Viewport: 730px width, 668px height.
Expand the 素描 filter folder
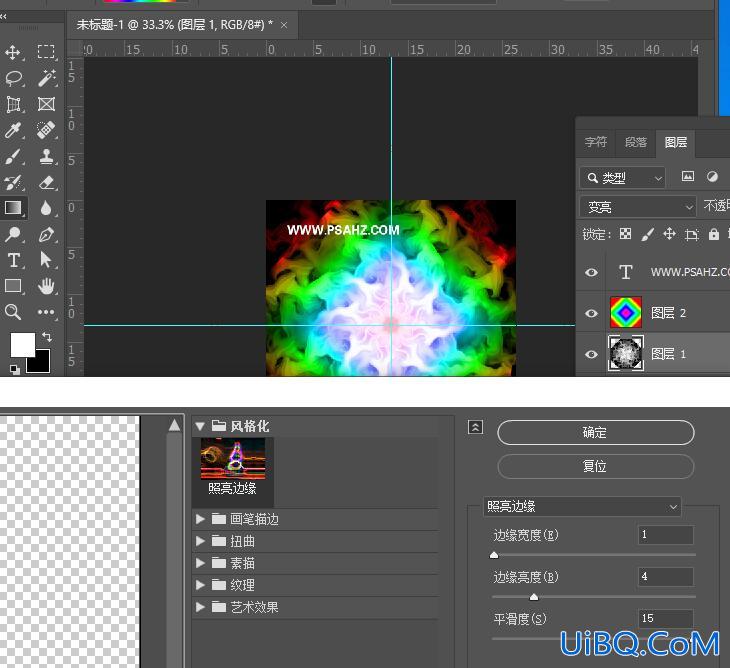200,563
